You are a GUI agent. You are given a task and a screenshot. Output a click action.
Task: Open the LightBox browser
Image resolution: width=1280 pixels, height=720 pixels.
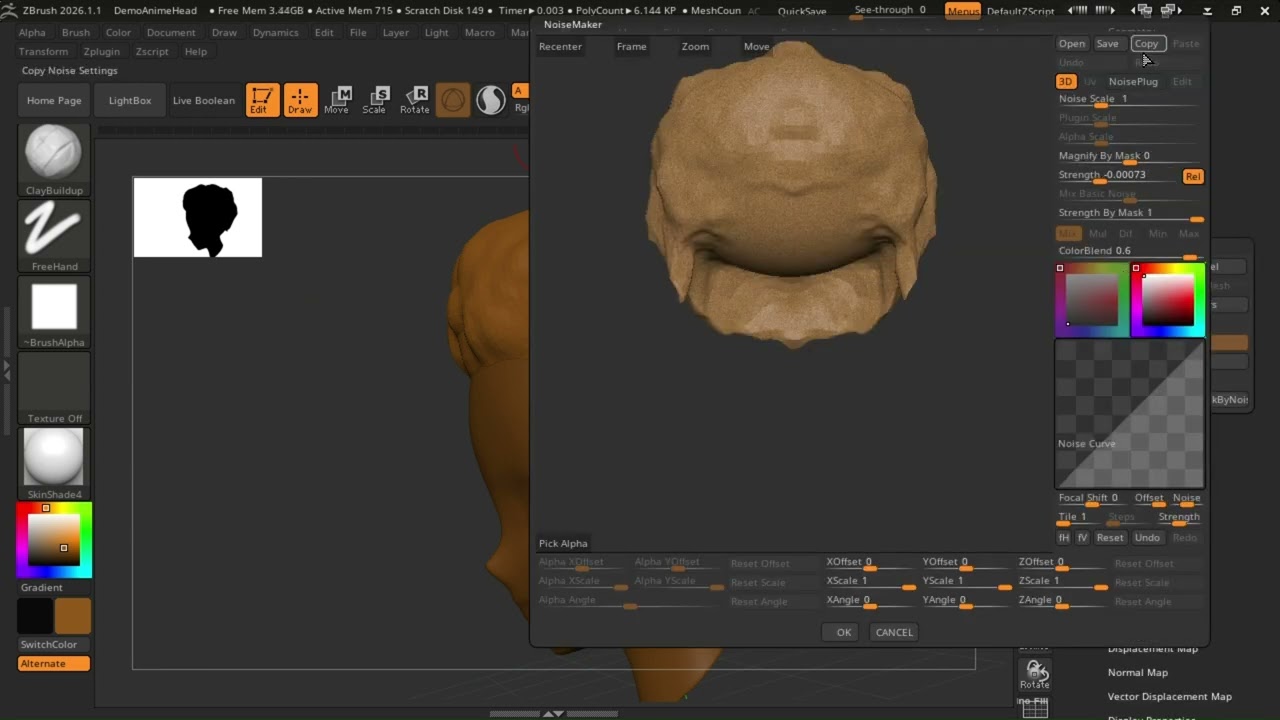click(130, 100)
